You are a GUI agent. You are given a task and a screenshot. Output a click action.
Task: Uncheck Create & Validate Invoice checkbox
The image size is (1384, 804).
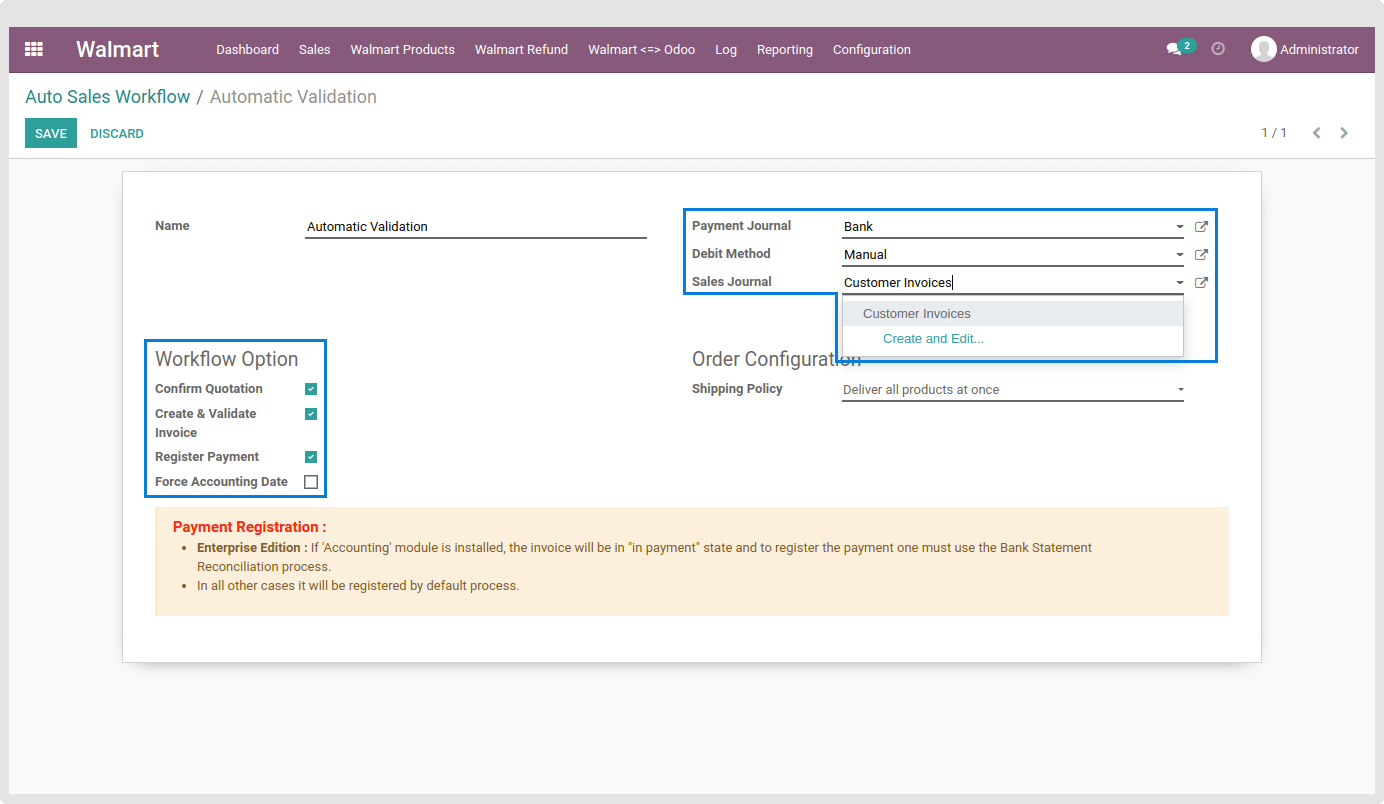coord(311,414)
